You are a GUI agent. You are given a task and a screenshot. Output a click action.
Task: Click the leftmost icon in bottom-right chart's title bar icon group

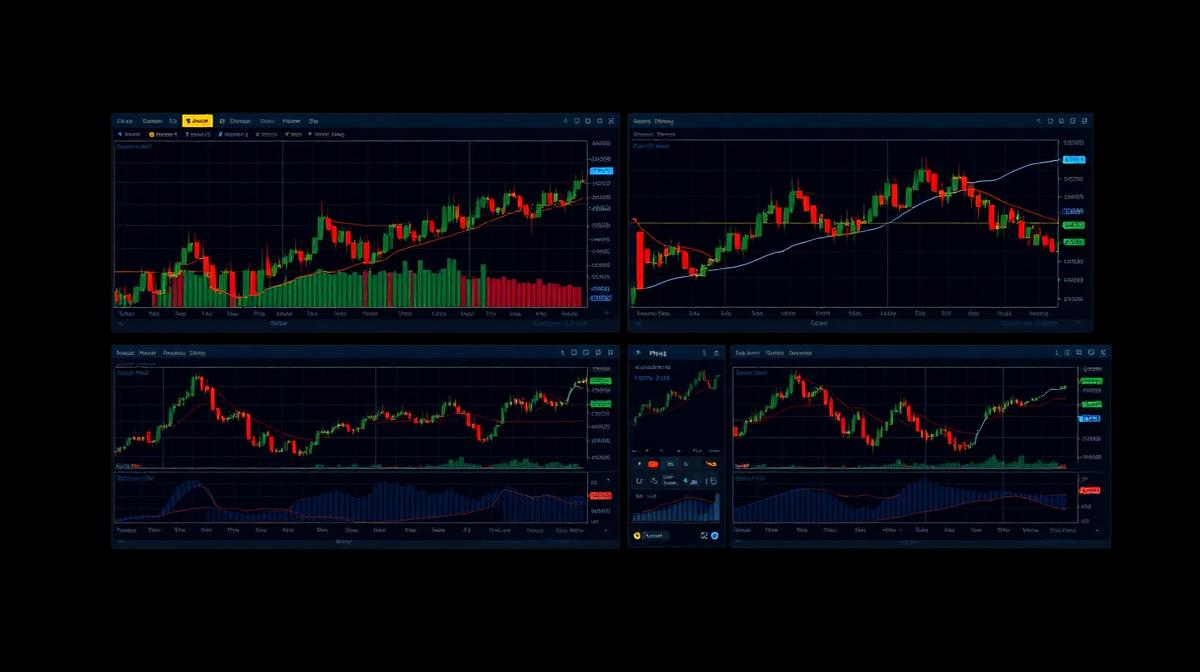(x=1057, y=353)
